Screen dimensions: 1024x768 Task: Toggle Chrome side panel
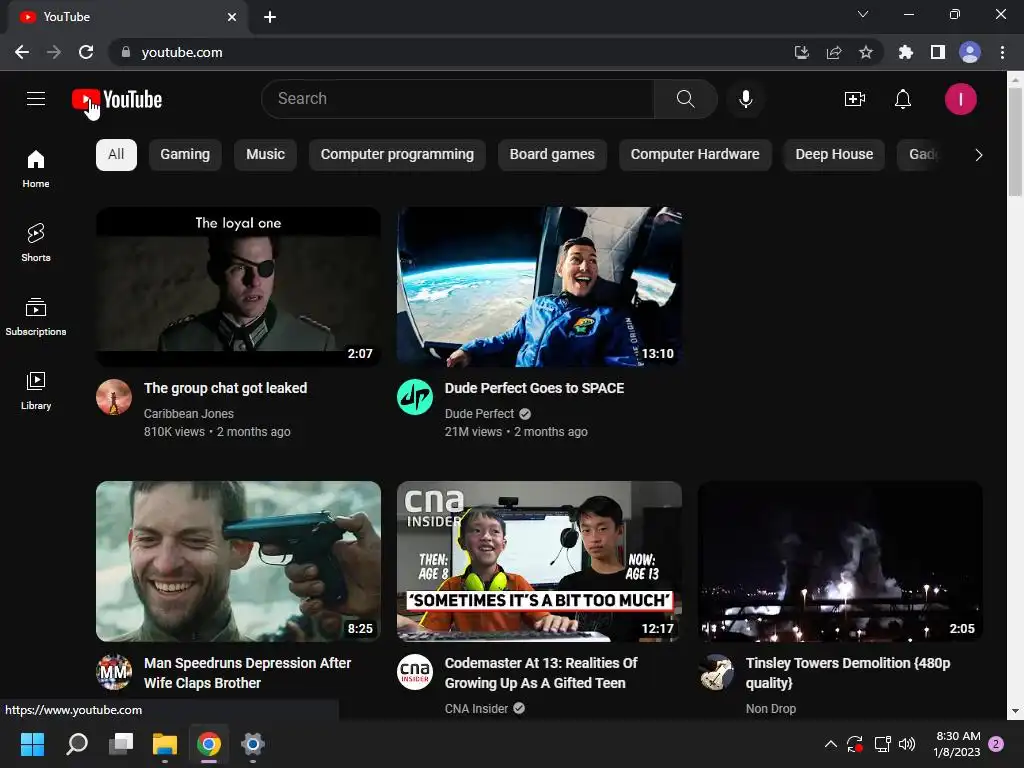[937, 52]
